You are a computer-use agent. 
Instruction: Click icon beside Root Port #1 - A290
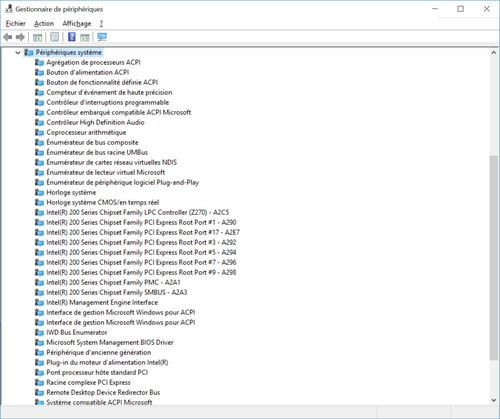(40, 223)
